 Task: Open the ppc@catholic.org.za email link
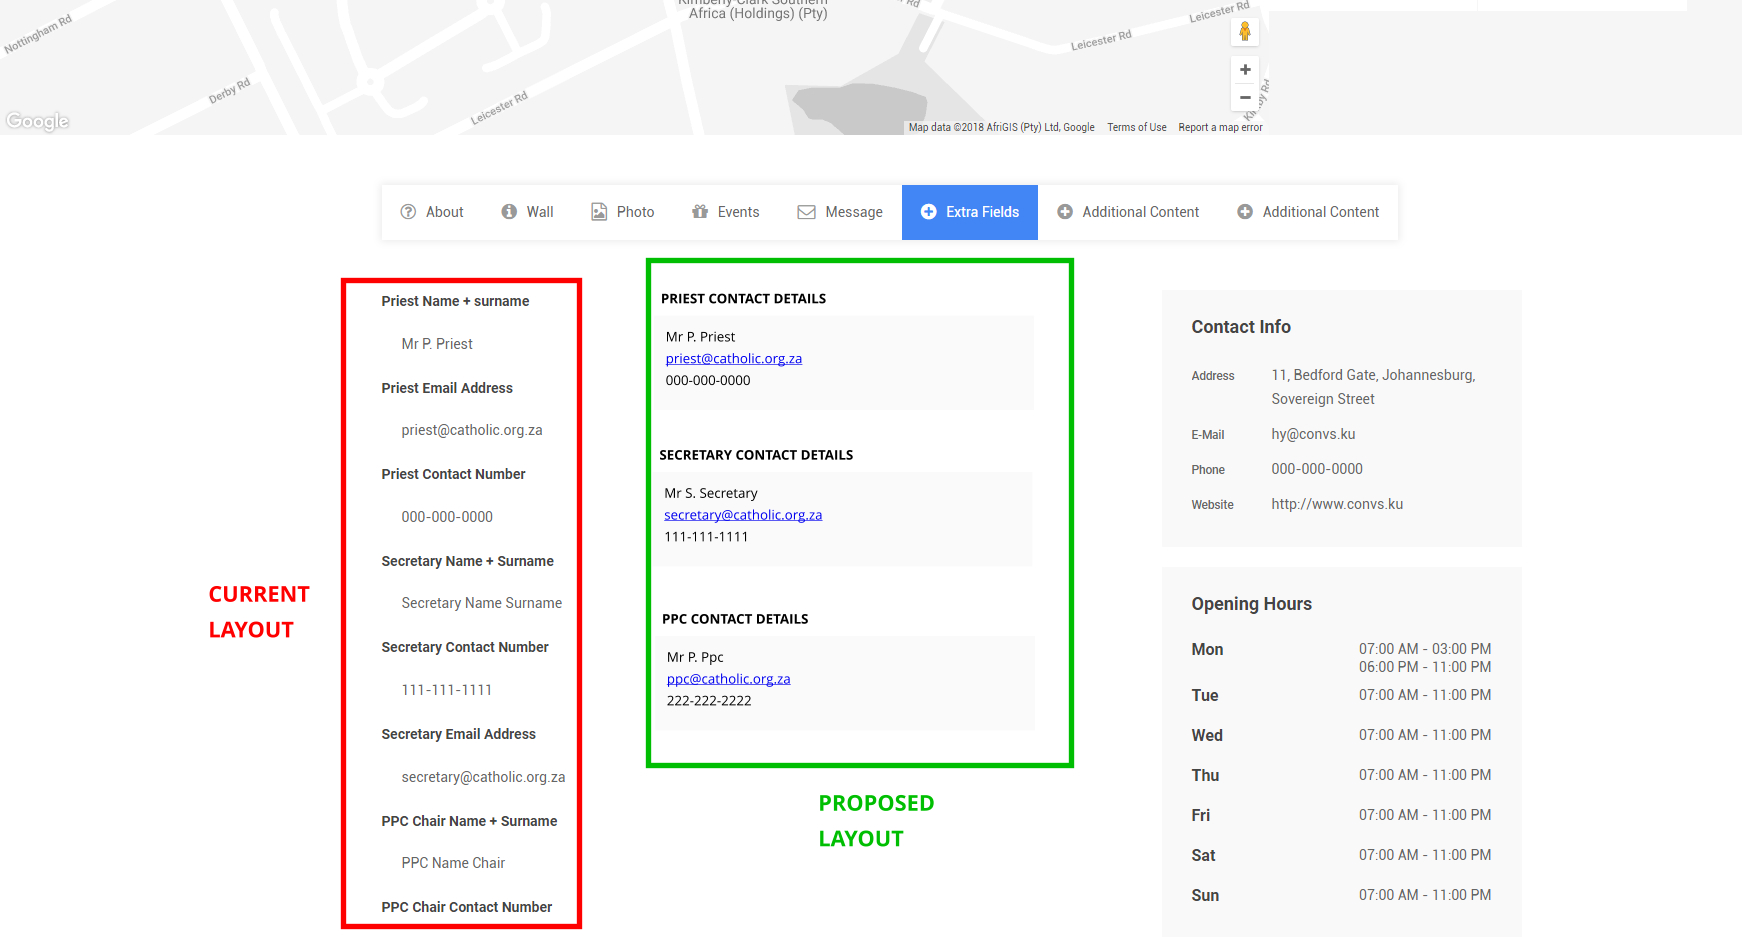728,678
